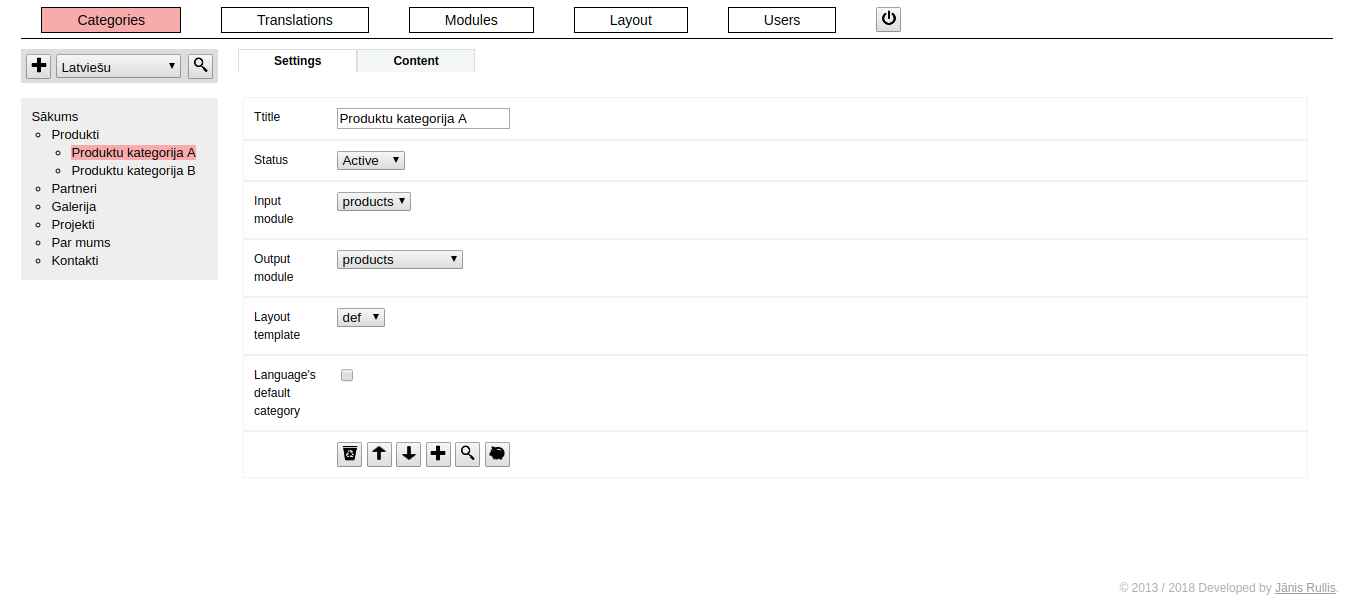This screenshot has height=602, width=1354.
Task: Choose Produktu kategorija A in the tree
Action: [134, 152]
